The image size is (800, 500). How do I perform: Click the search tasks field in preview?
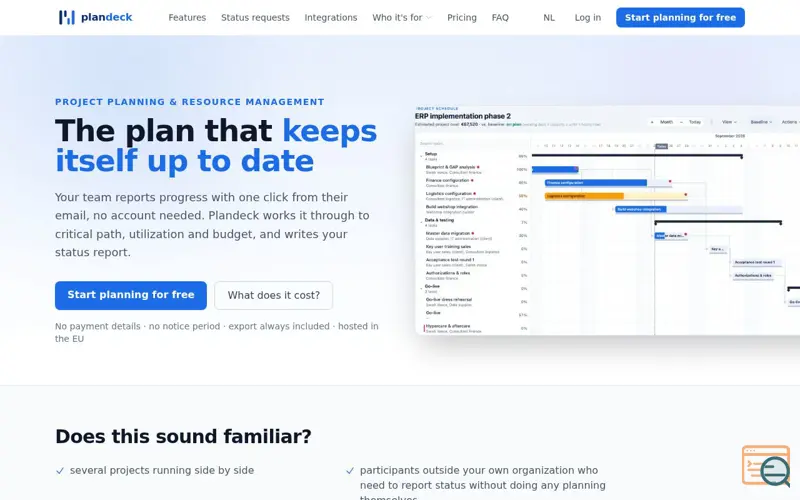[473, 144]
